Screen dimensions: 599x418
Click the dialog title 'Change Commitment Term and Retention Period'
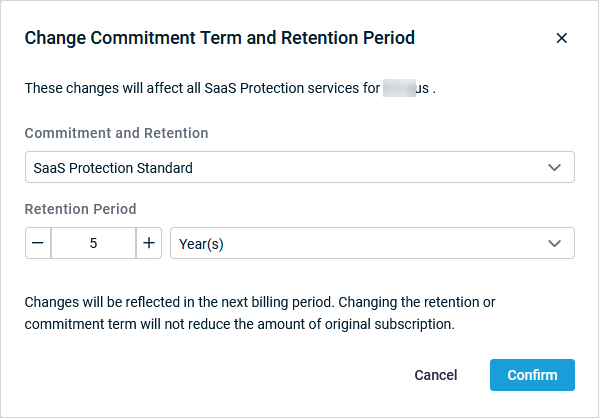(x=220, y=38)
